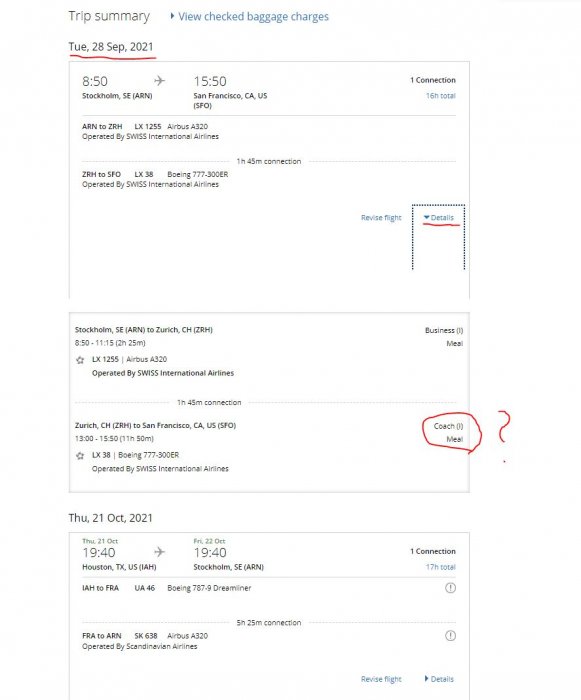
Task: Click the airplane icon on Houston departure
Action: [x=159, y=552]
